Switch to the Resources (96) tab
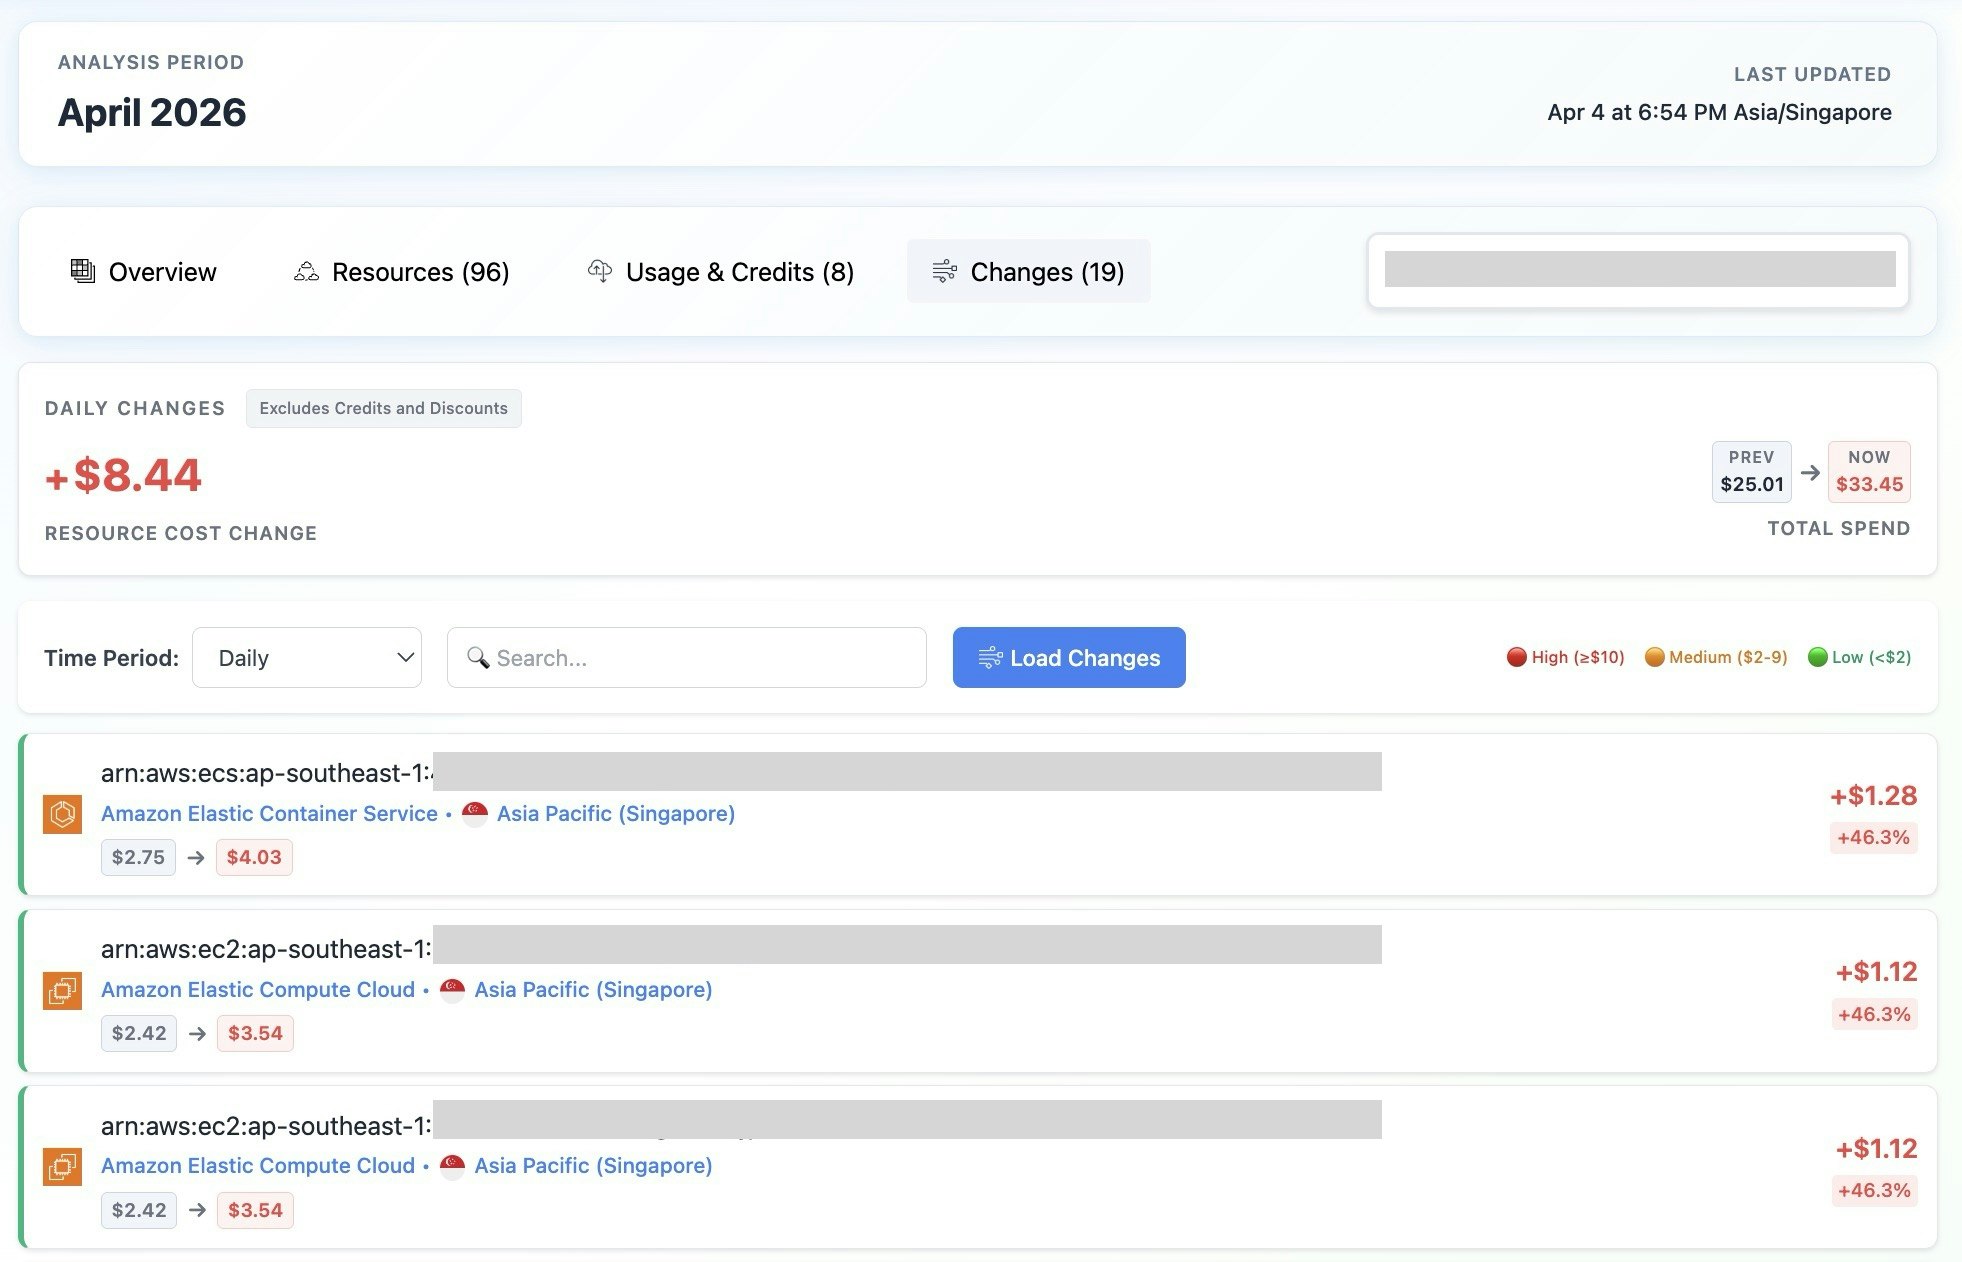Screen dimensions: 1962x1262 click(420, 272)
